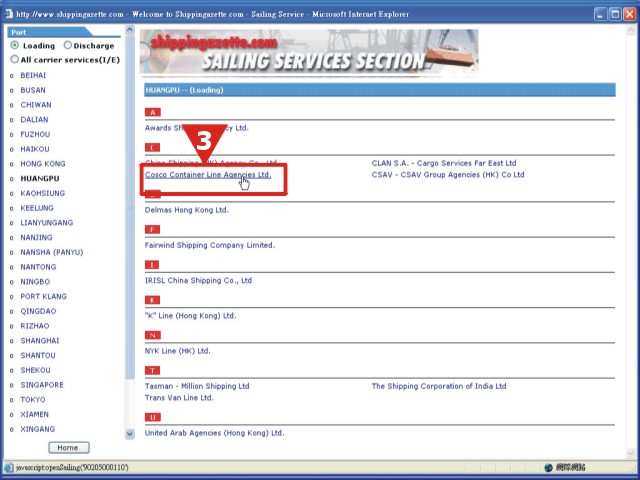Open NANTONG port in sidebar
640x480 pixels.
click(x=38, y=267)
